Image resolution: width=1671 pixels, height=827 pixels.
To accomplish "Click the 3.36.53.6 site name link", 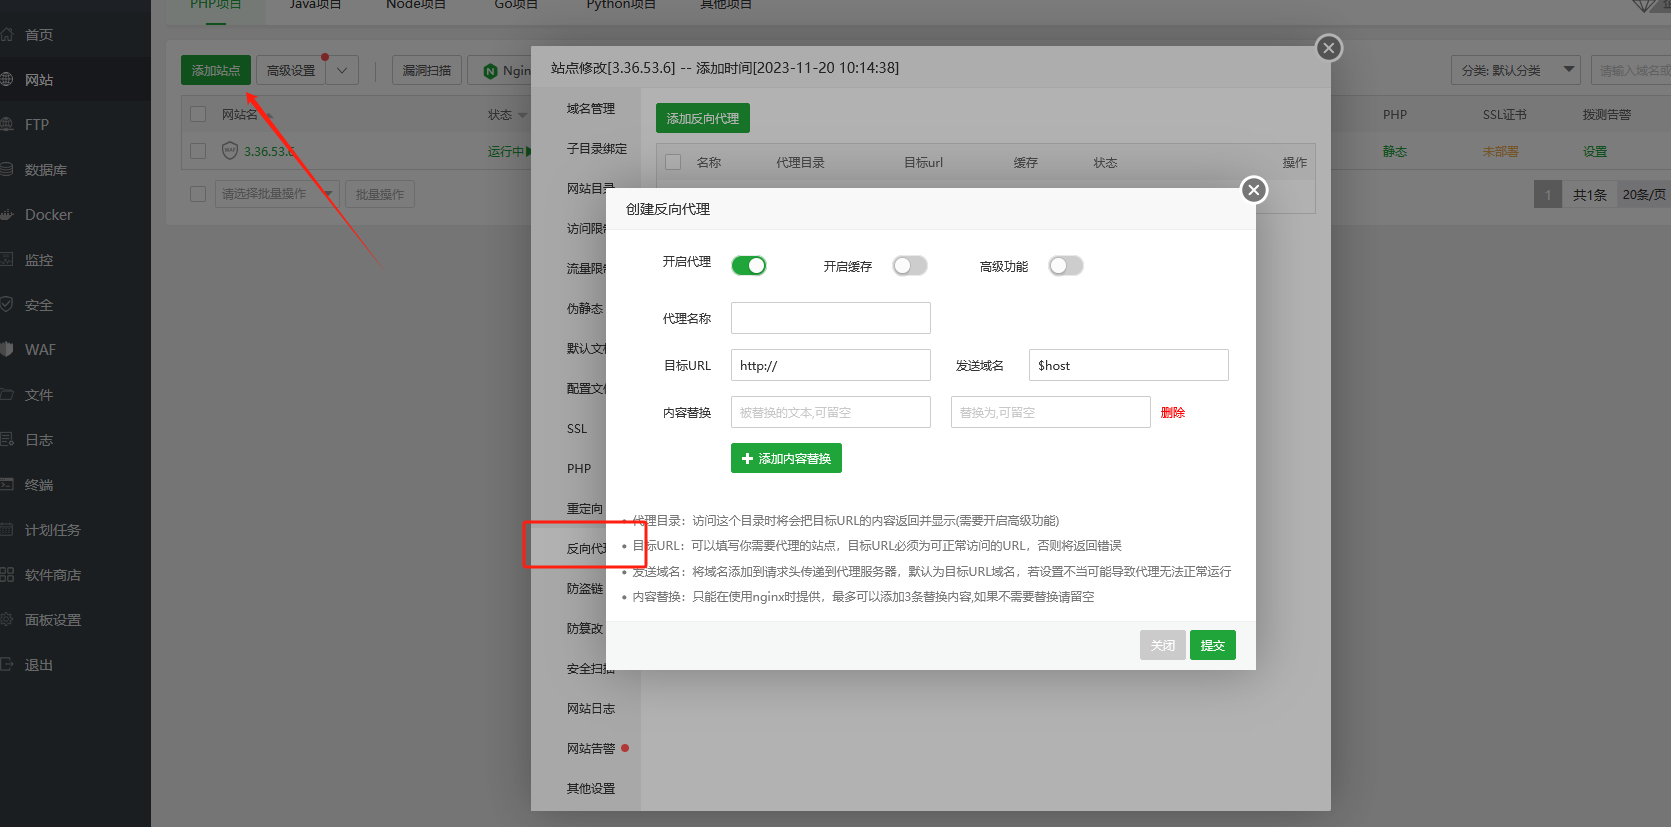I will click(x=269, y=152).
